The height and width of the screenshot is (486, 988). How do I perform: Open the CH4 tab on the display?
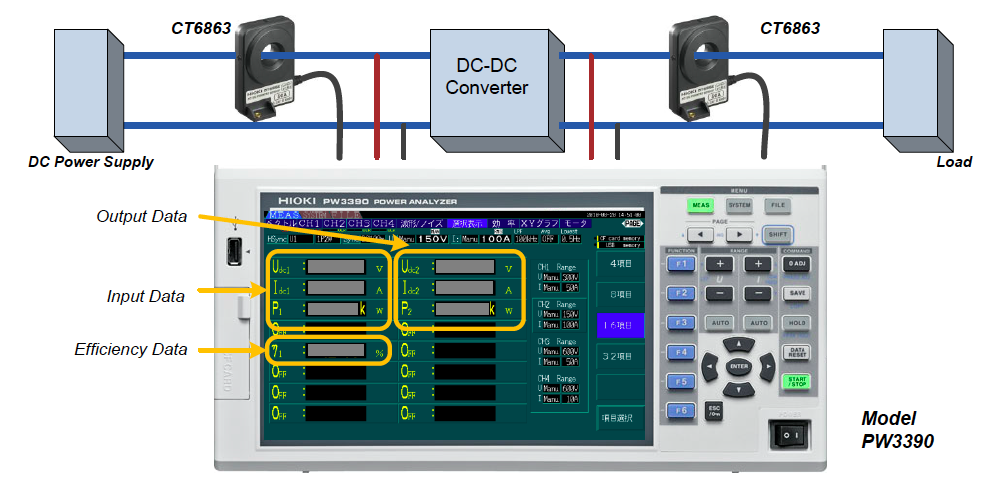click(x=383, y=224)
